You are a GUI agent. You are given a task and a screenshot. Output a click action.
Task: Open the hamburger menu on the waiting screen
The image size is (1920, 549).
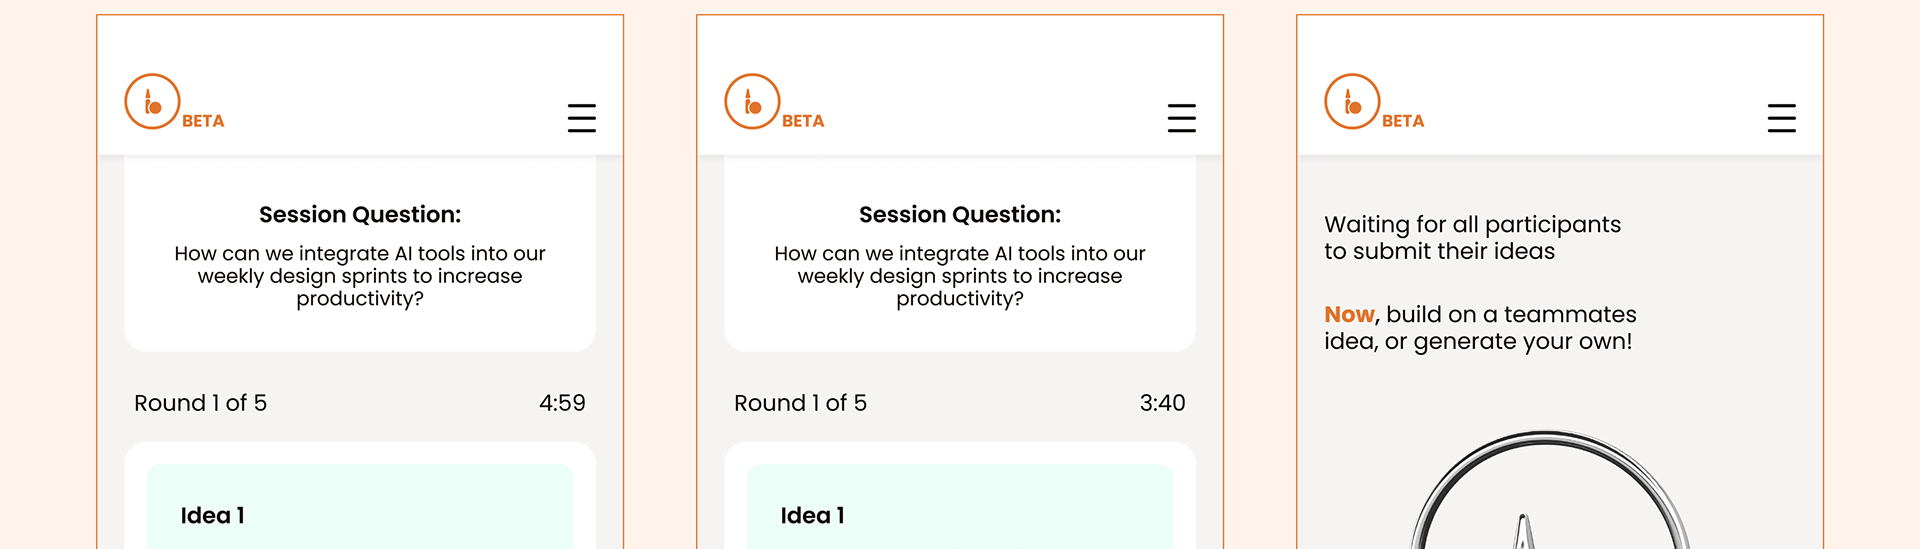[x=1782, y=118]
